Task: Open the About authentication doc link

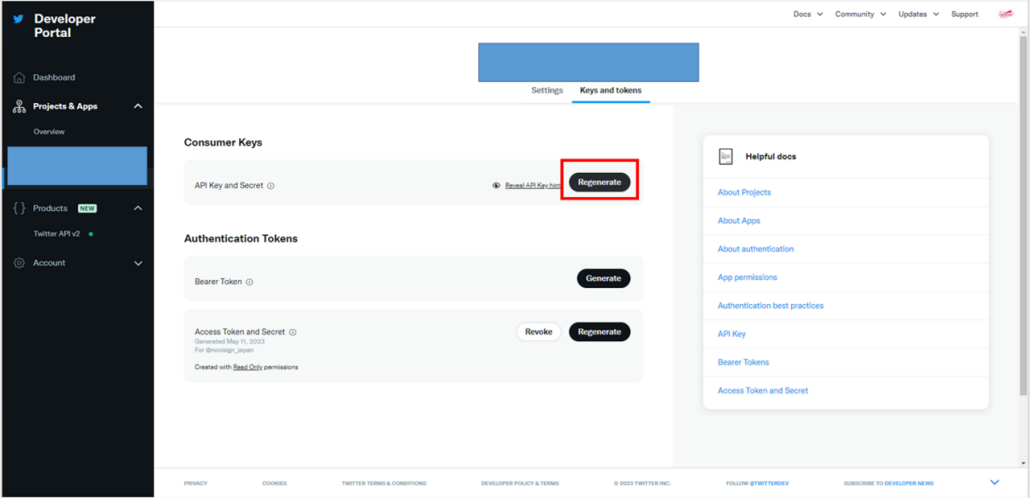Action: (755, 249)
